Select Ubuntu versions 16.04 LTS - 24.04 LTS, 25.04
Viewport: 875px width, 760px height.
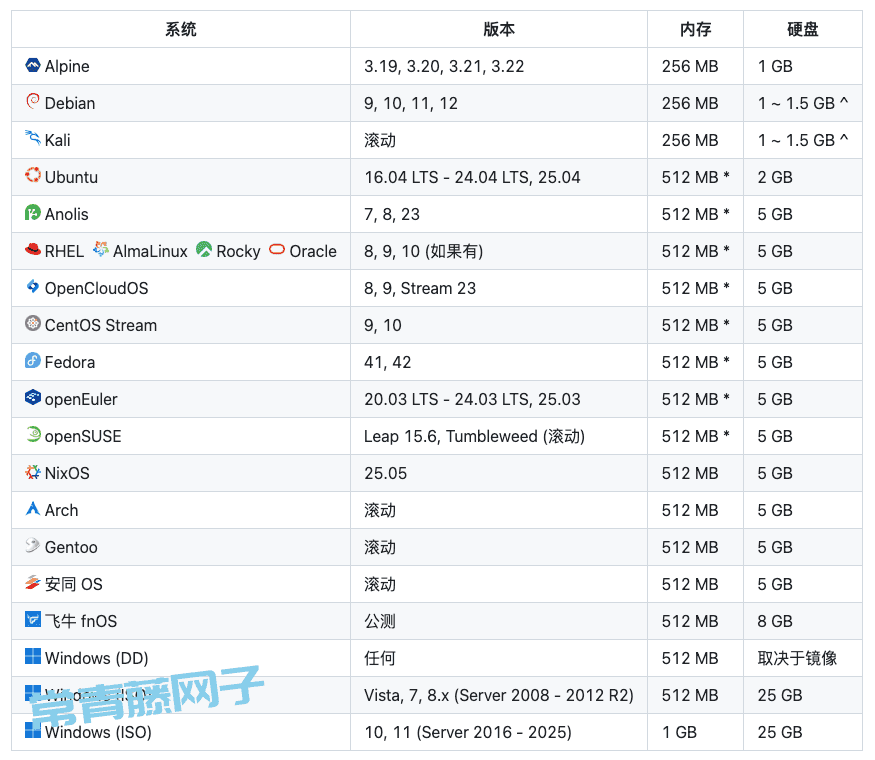coord(472,177)
